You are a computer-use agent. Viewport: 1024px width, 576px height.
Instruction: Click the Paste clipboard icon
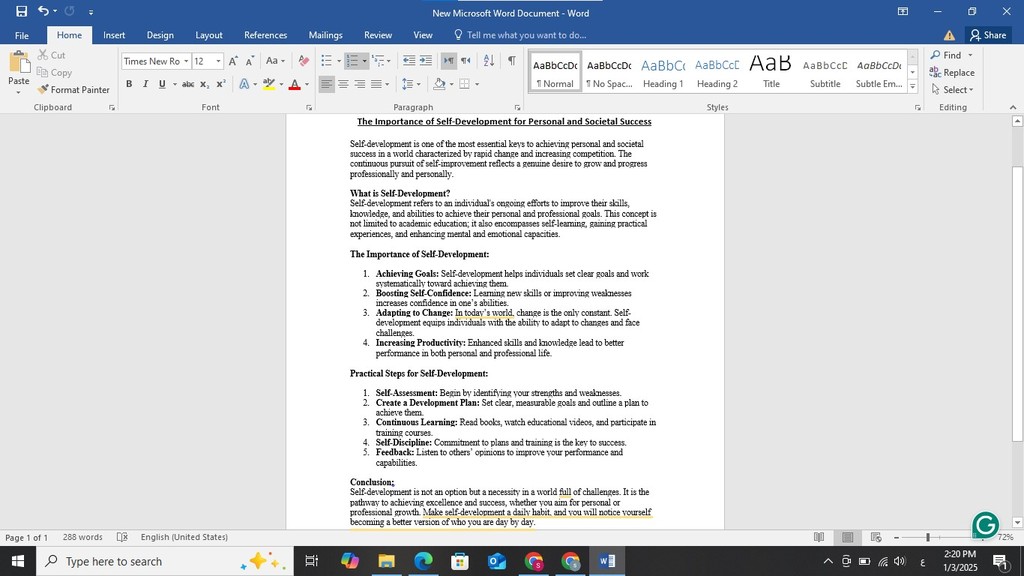[x=19, y=63]
